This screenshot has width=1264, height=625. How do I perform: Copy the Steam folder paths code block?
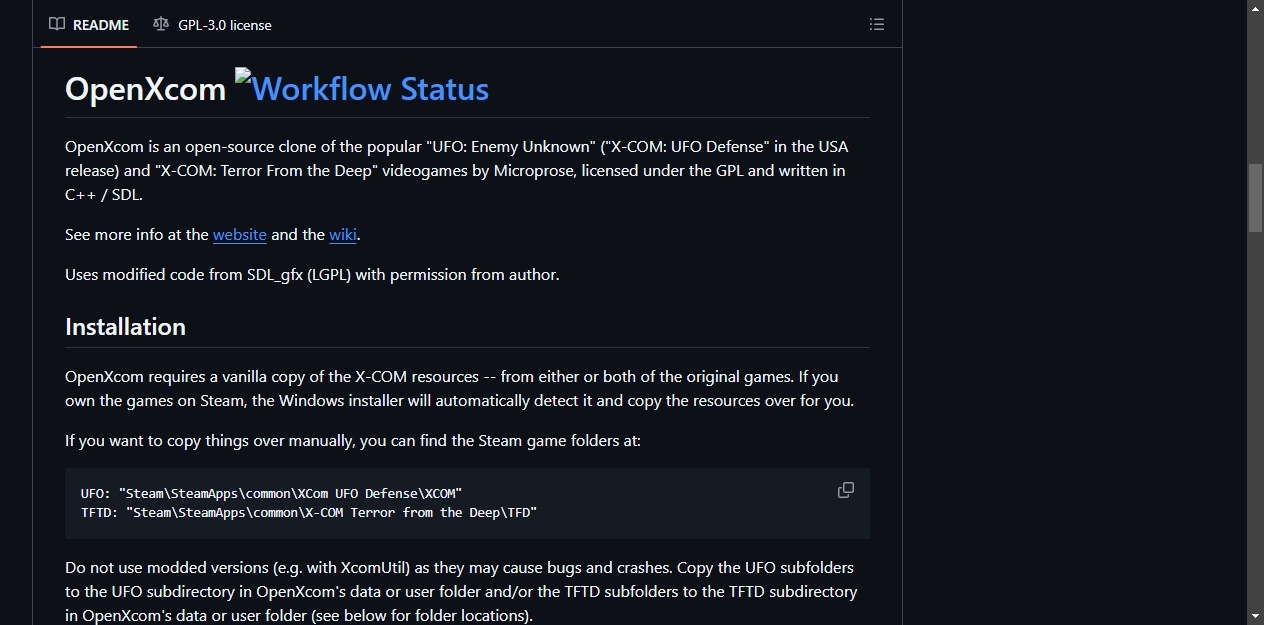846,490
